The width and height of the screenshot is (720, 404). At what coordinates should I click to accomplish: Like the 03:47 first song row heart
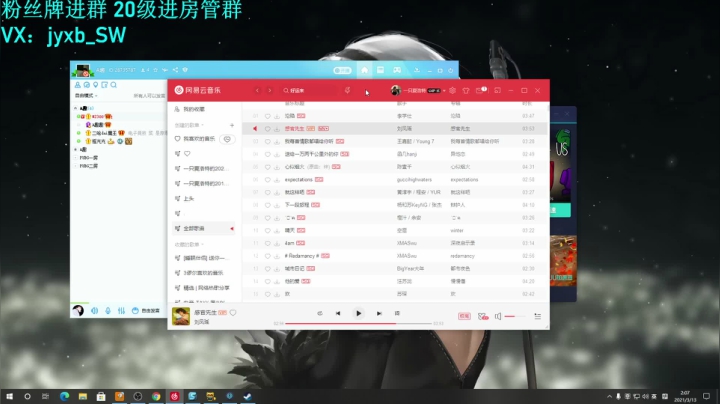[x=268, y=116]
